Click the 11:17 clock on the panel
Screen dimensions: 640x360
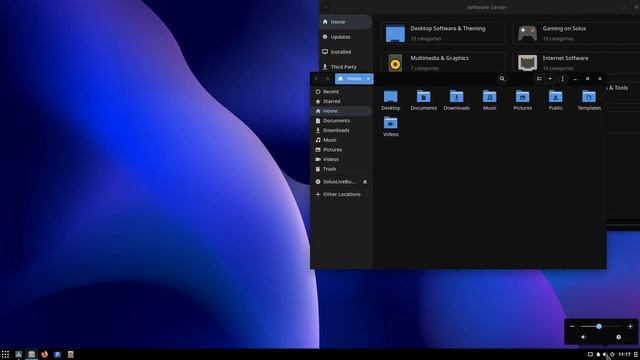624,355
